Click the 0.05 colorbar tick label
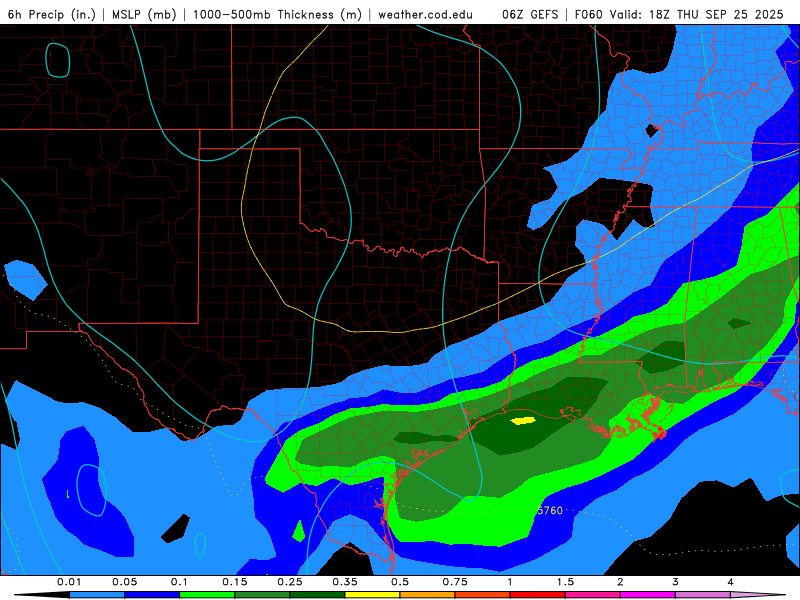Image resolution: width=800 pixels, height=600 pixels. coord(124,582)
